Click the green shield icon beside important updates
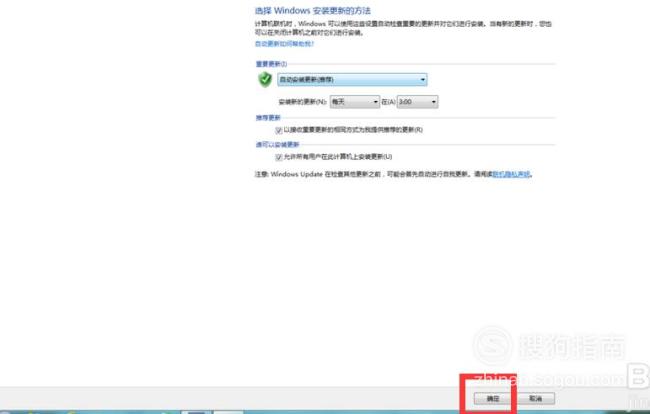Screen dimensions: 650x414 pyautogui.click(x=265, y=80)
